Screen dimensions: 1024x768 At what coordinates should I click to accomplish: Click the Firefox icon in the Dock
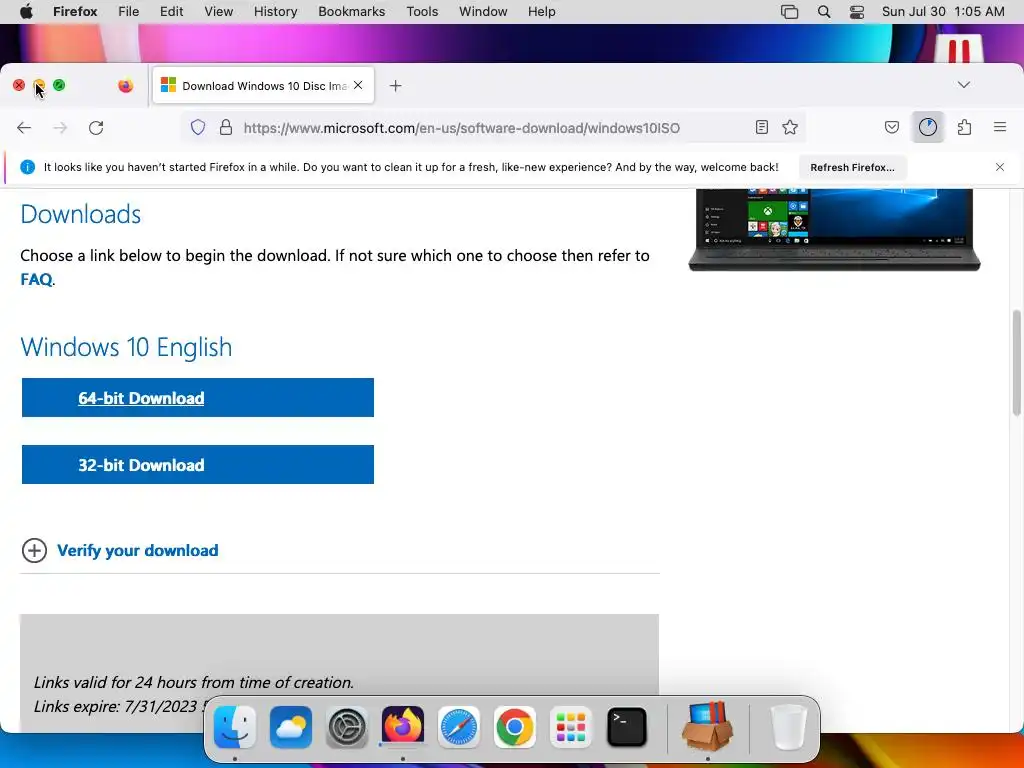pos(403,727)
